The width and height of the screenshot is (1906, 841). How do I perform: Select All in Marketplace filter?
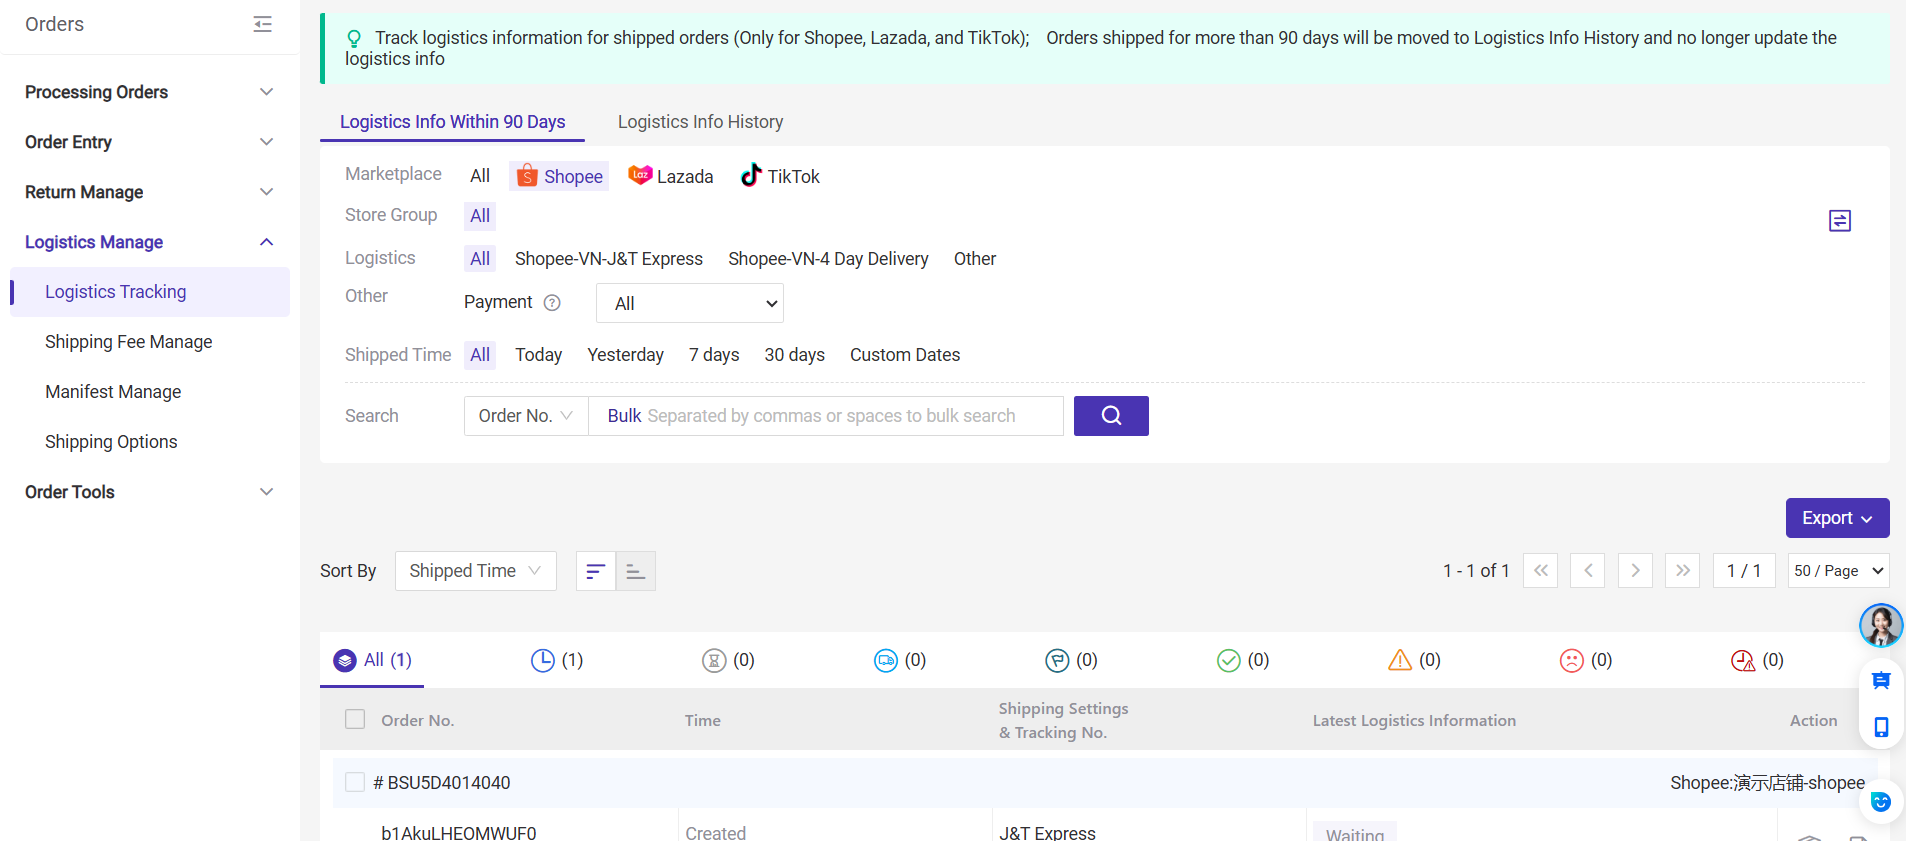[480, 176]
